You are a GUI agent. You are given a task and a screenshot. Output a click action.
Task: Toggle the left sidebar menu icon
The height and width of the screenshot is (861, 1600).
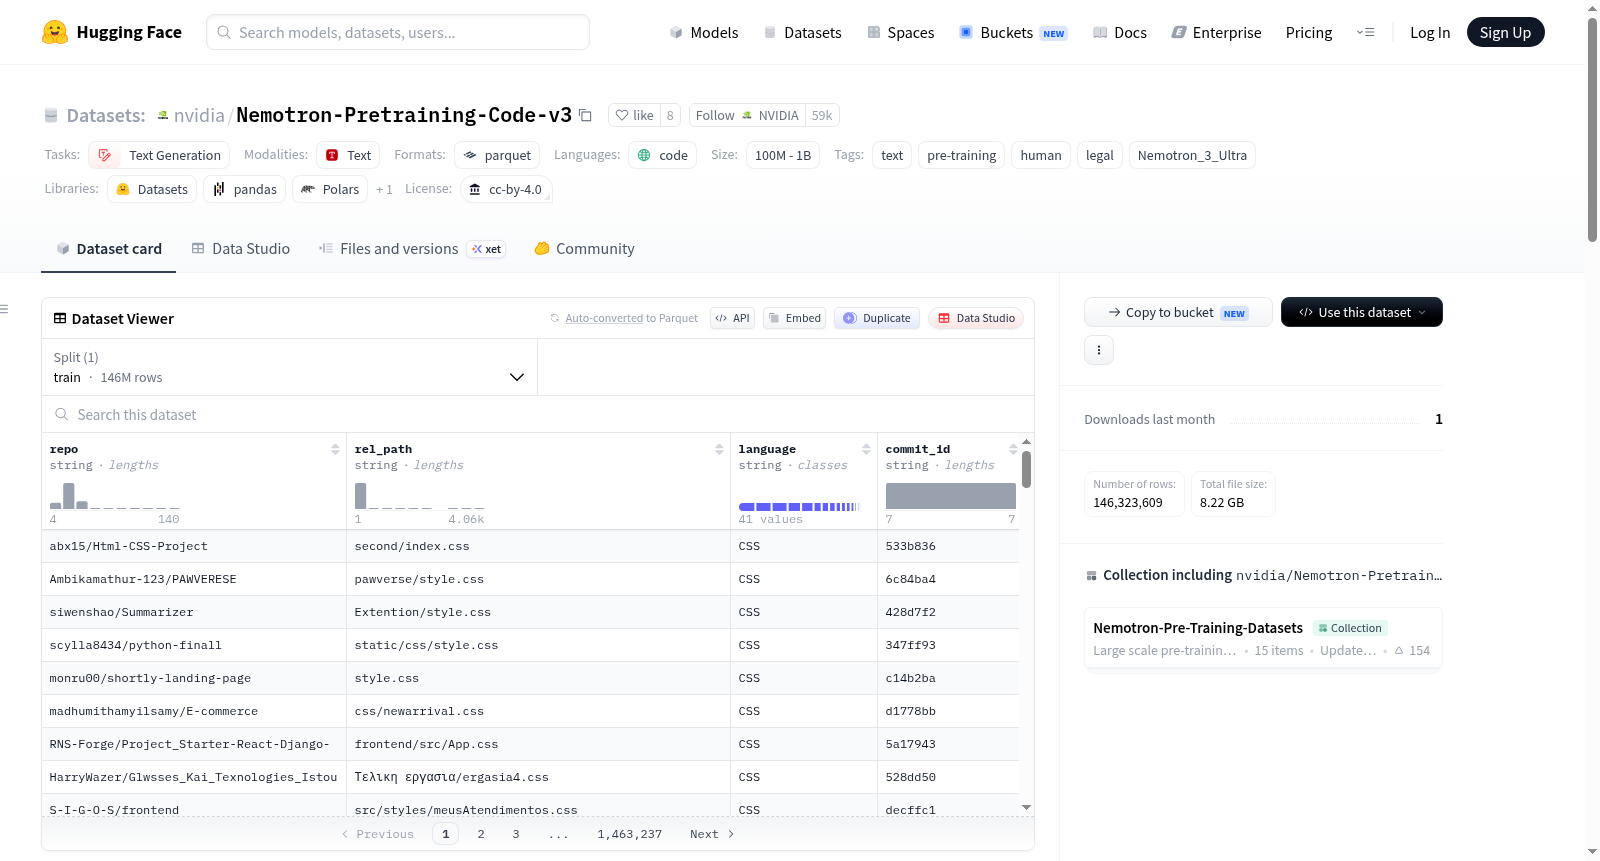pyautogui.click(x=5, y=309)
